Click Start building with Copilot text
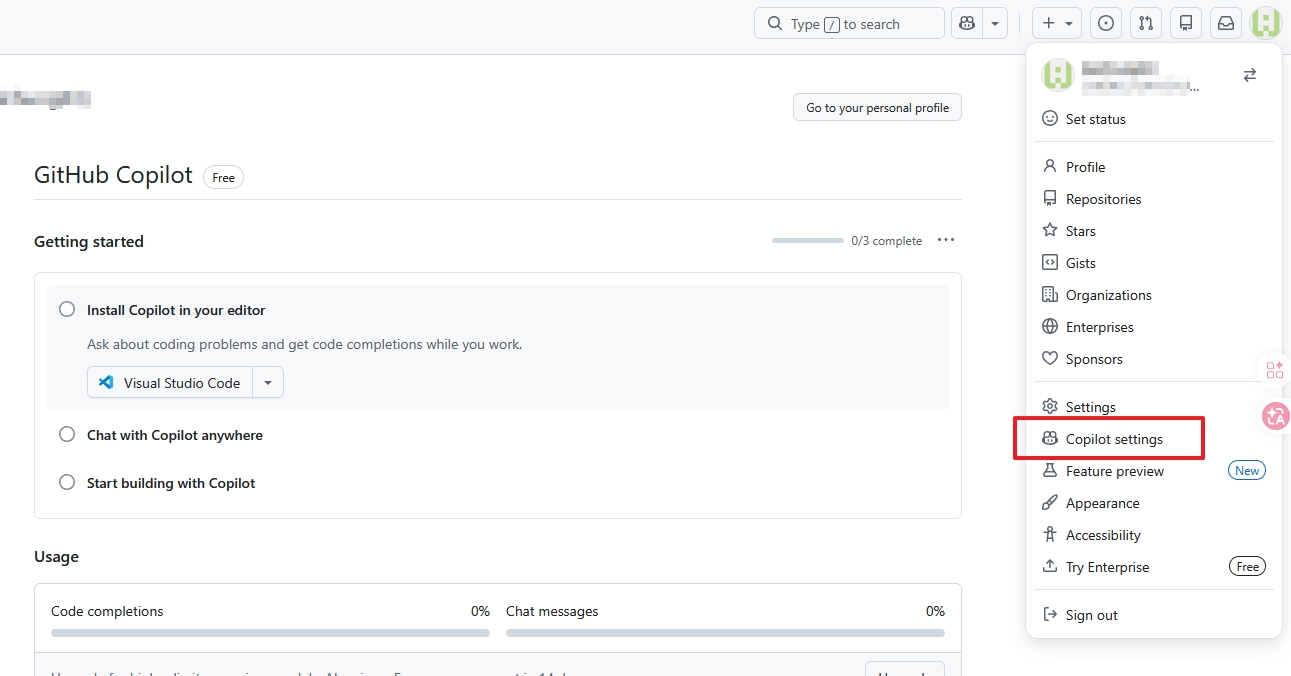Screen dimensions: 1291x676 click(x=171, y=483)
